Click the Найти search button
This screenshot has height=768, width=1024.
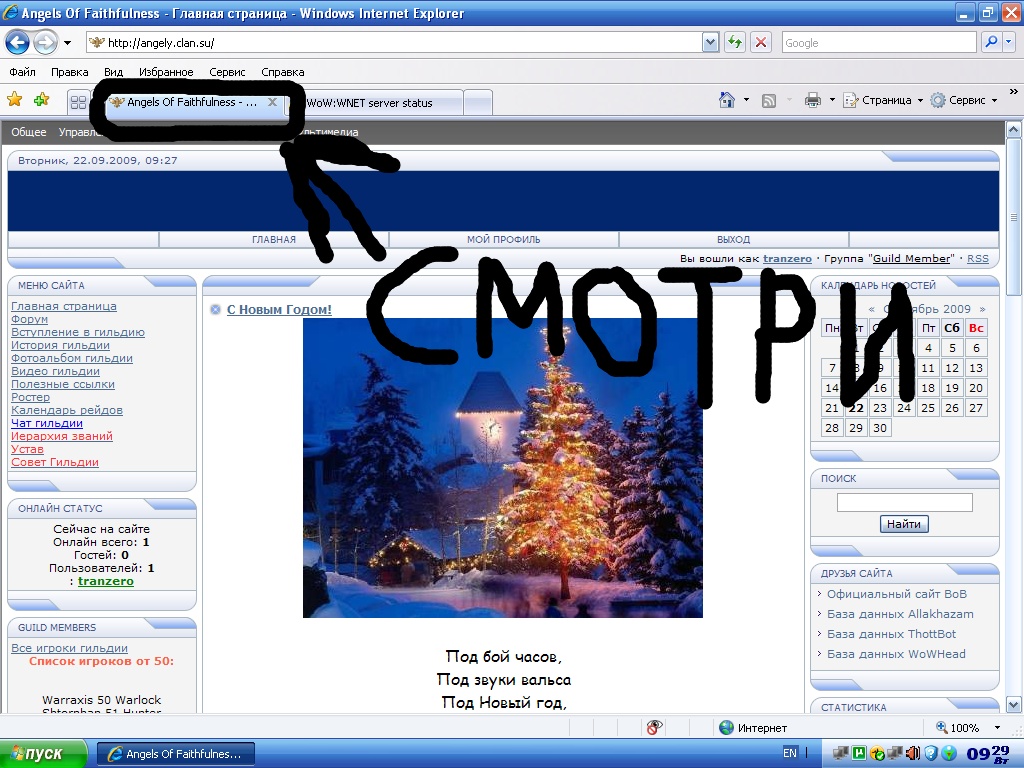tap(904, 524)
